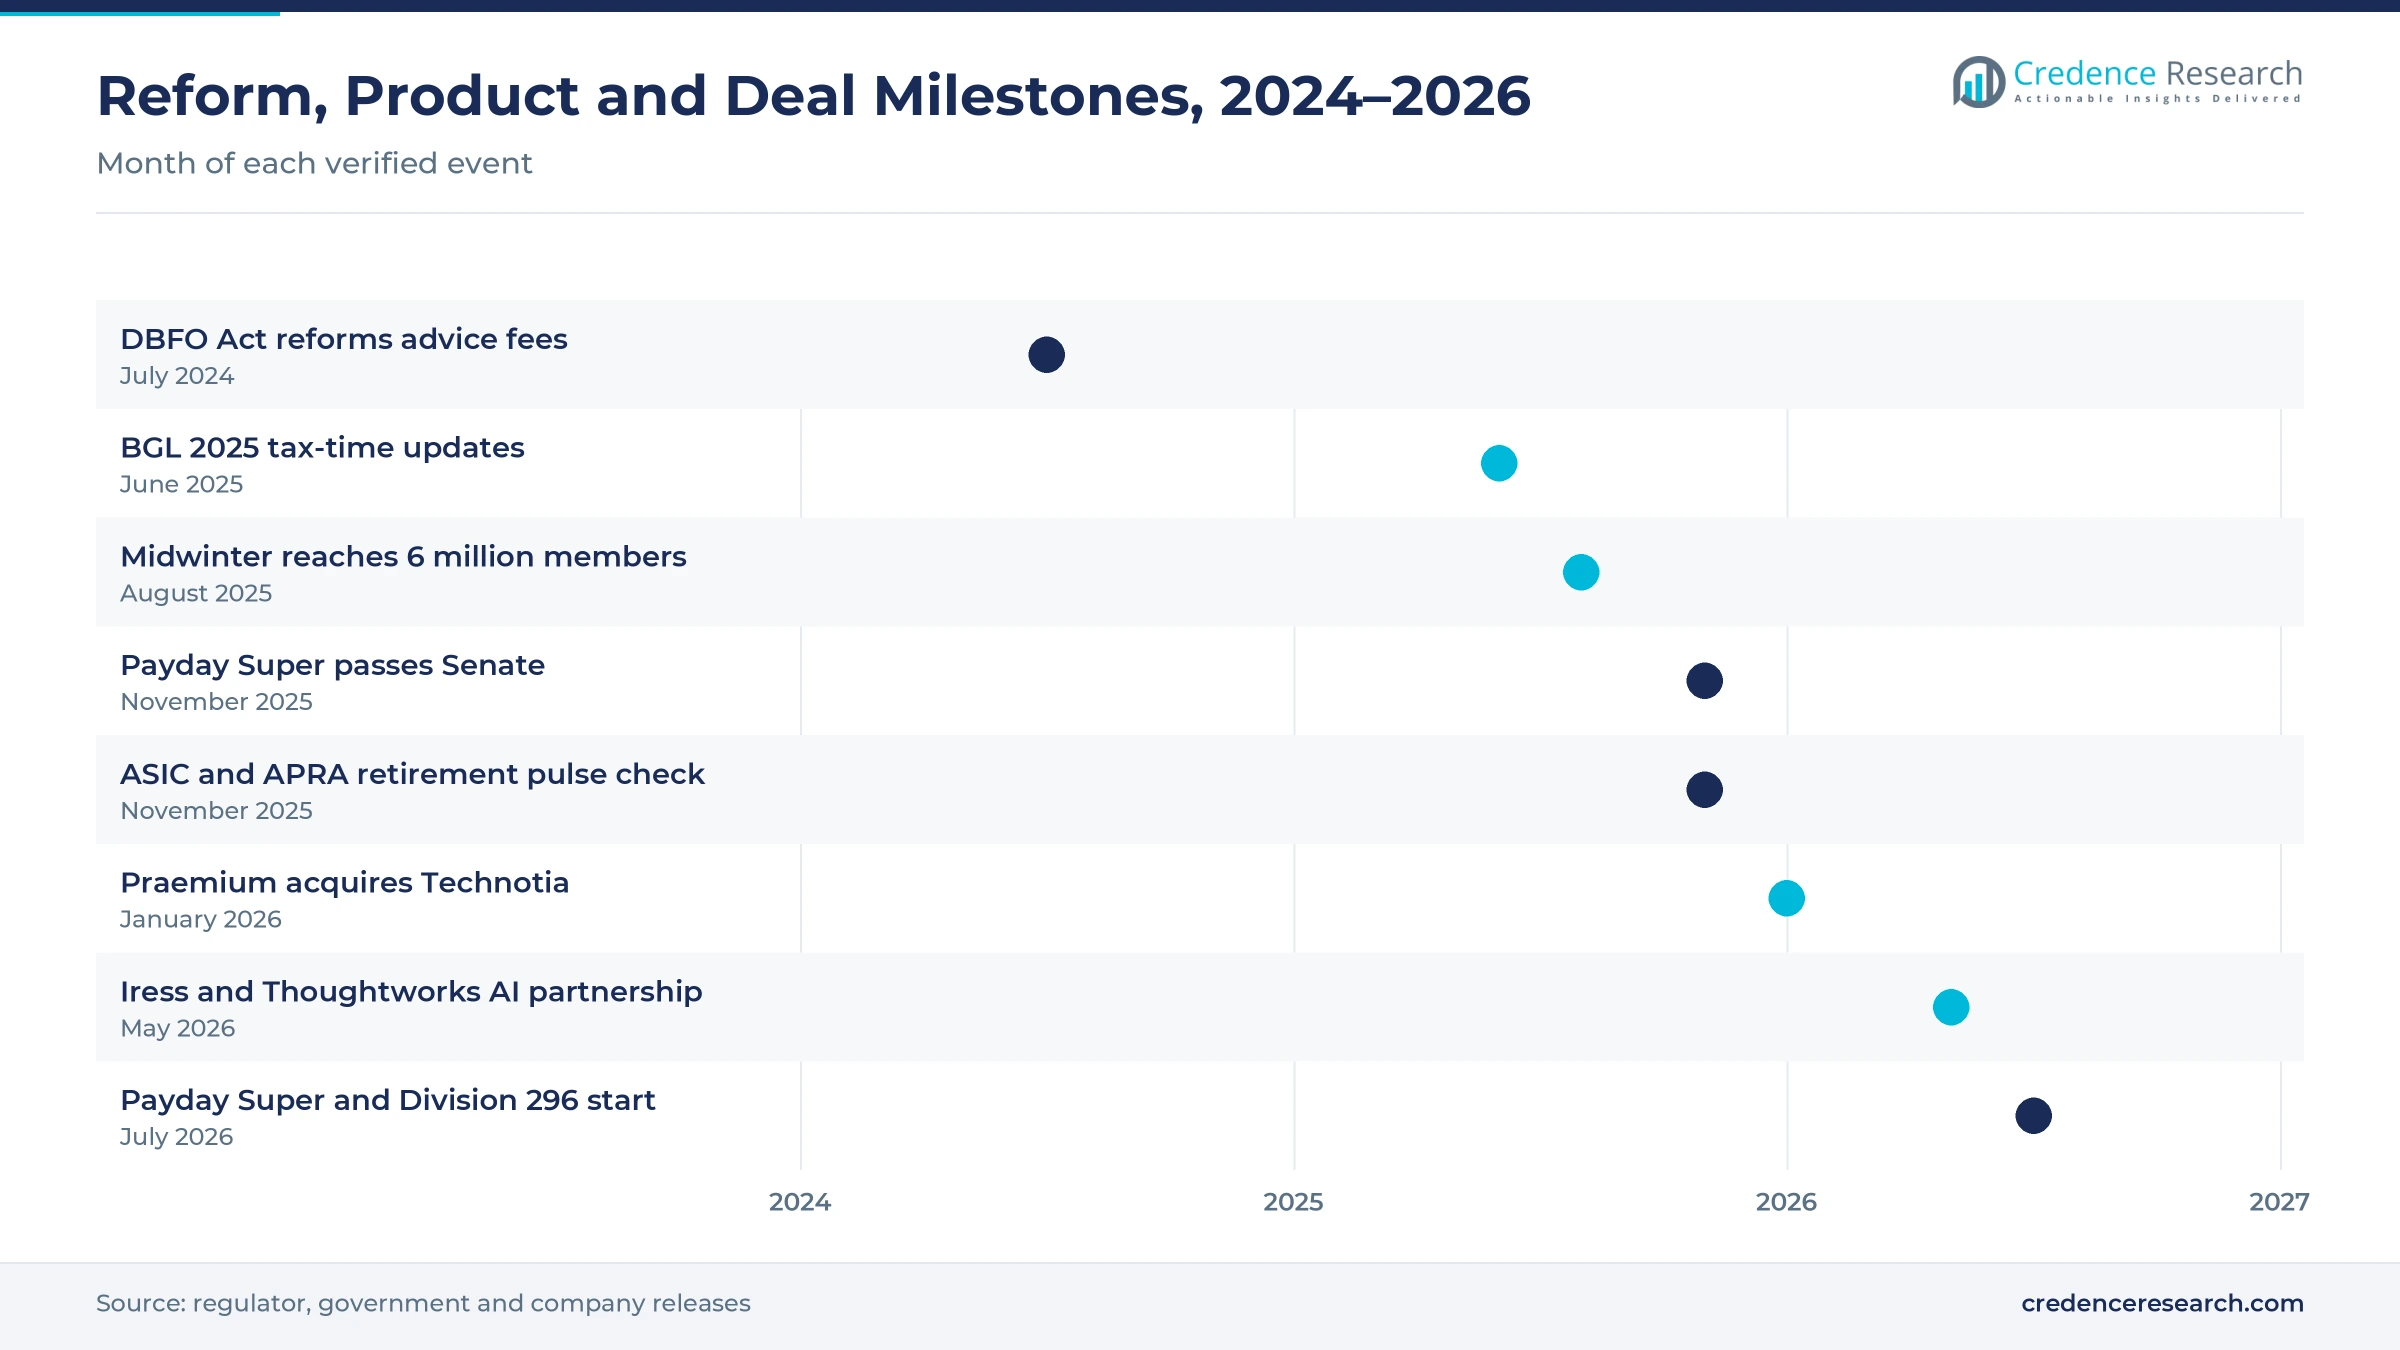Click the January 2026 date text
Screen dimensions: 2400x1350
pos(201,919)
